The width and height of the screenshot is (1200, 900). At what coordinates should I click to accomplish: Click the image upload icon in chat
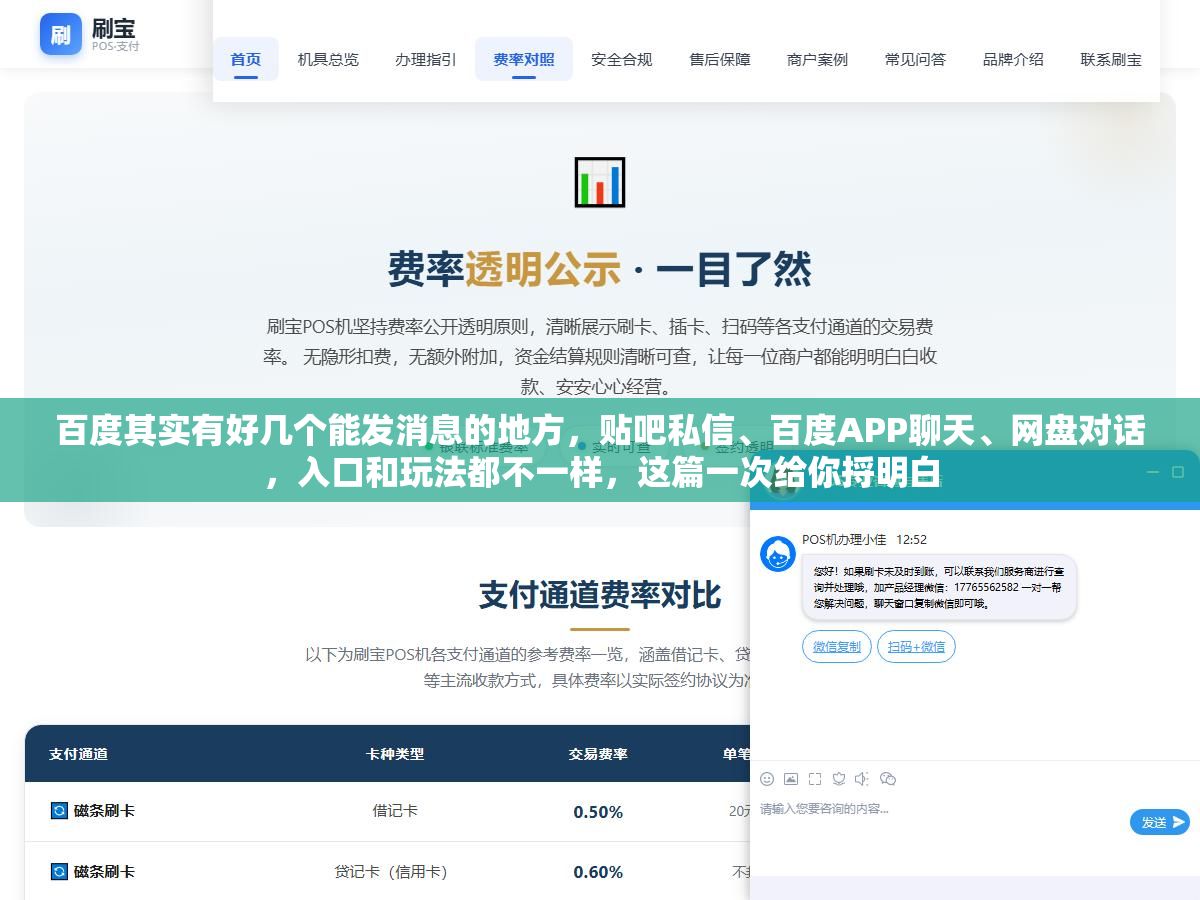[x=791, y=778]
